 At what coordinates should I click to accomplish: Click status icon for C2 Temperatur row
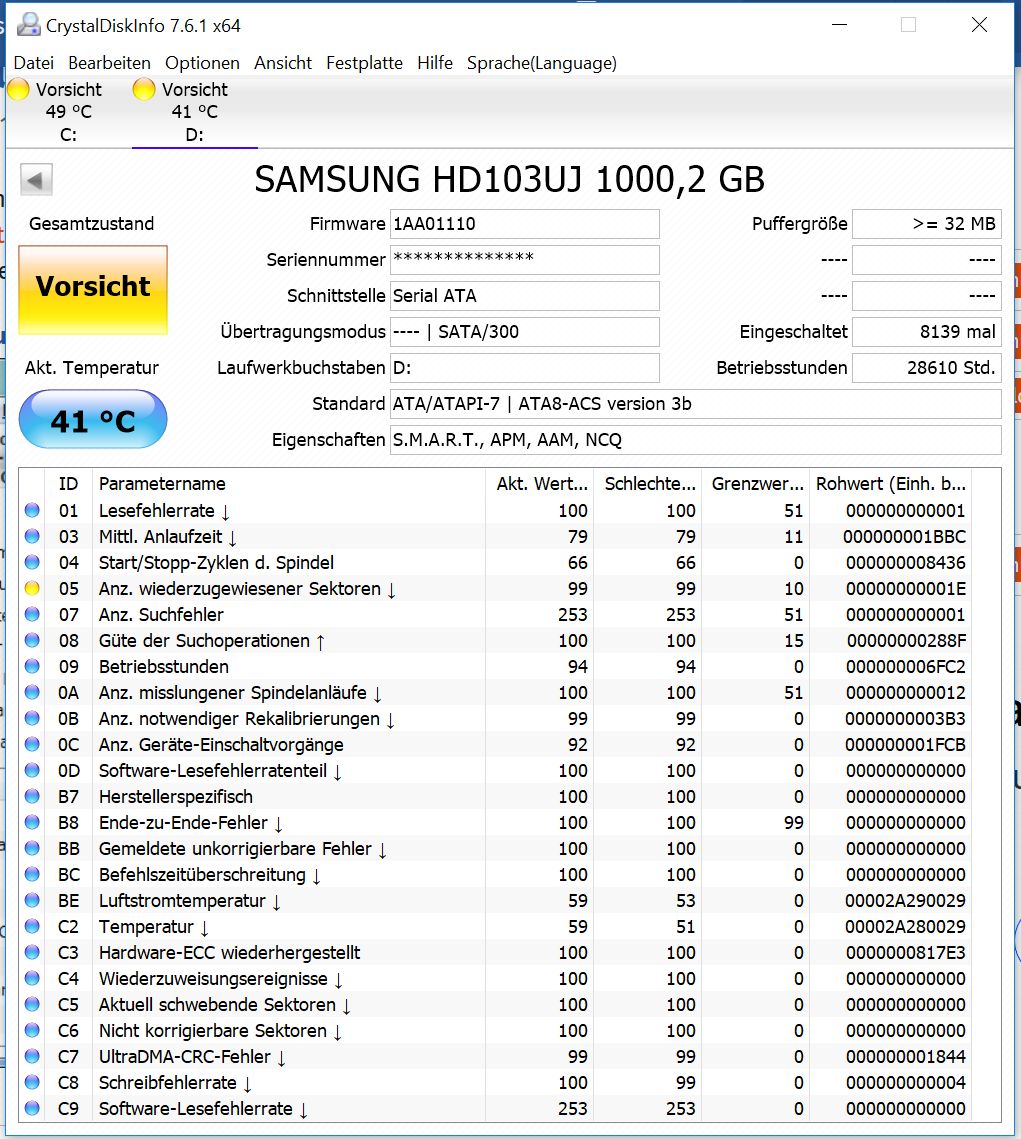(x=32, y=926)
